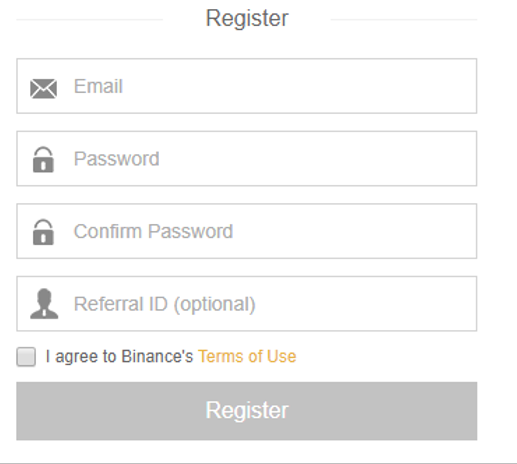
Task: Click the person silhouette icon in Referral ID
Action: 44,304
